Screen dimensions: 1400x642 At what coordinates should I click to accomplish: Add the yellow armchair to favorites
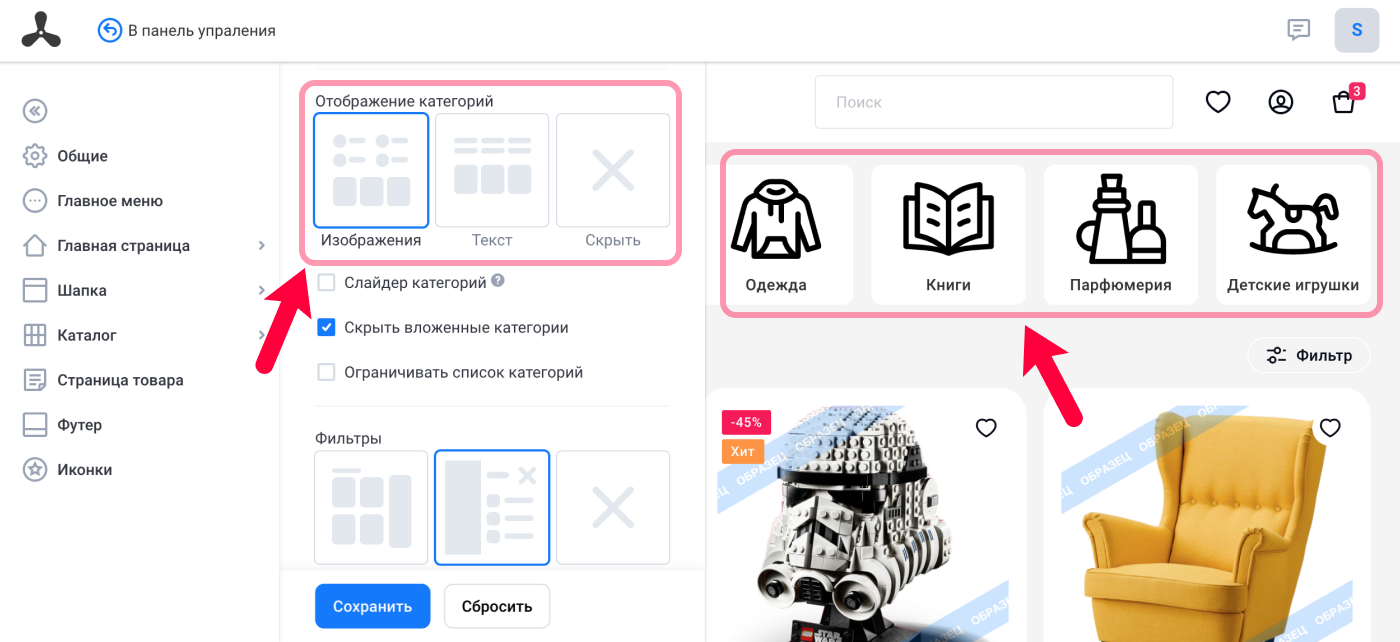tap(1330, 428)
